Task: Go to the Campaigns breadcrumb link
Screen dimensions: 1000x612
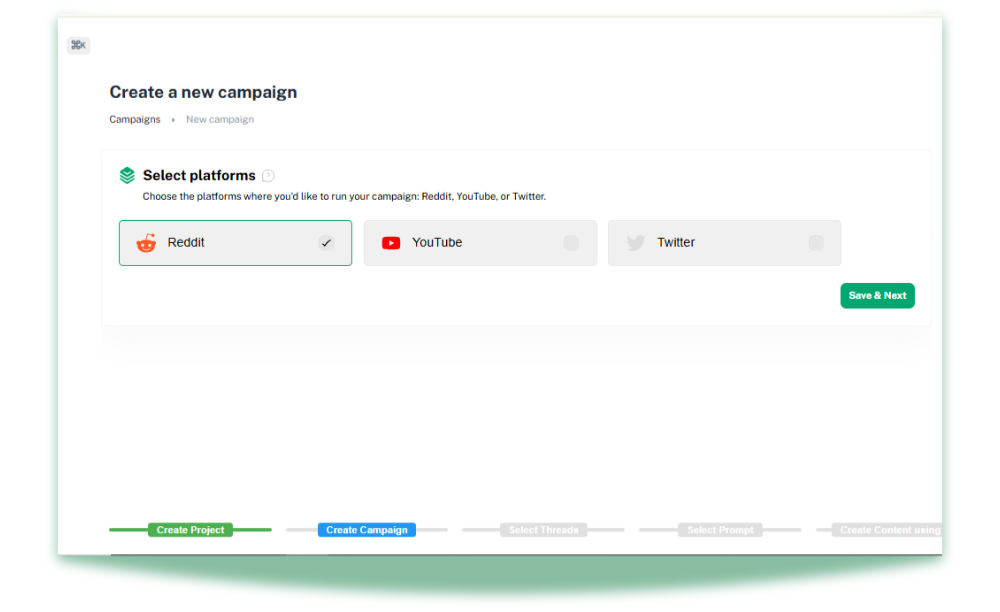Action: [x=135, y=119]
